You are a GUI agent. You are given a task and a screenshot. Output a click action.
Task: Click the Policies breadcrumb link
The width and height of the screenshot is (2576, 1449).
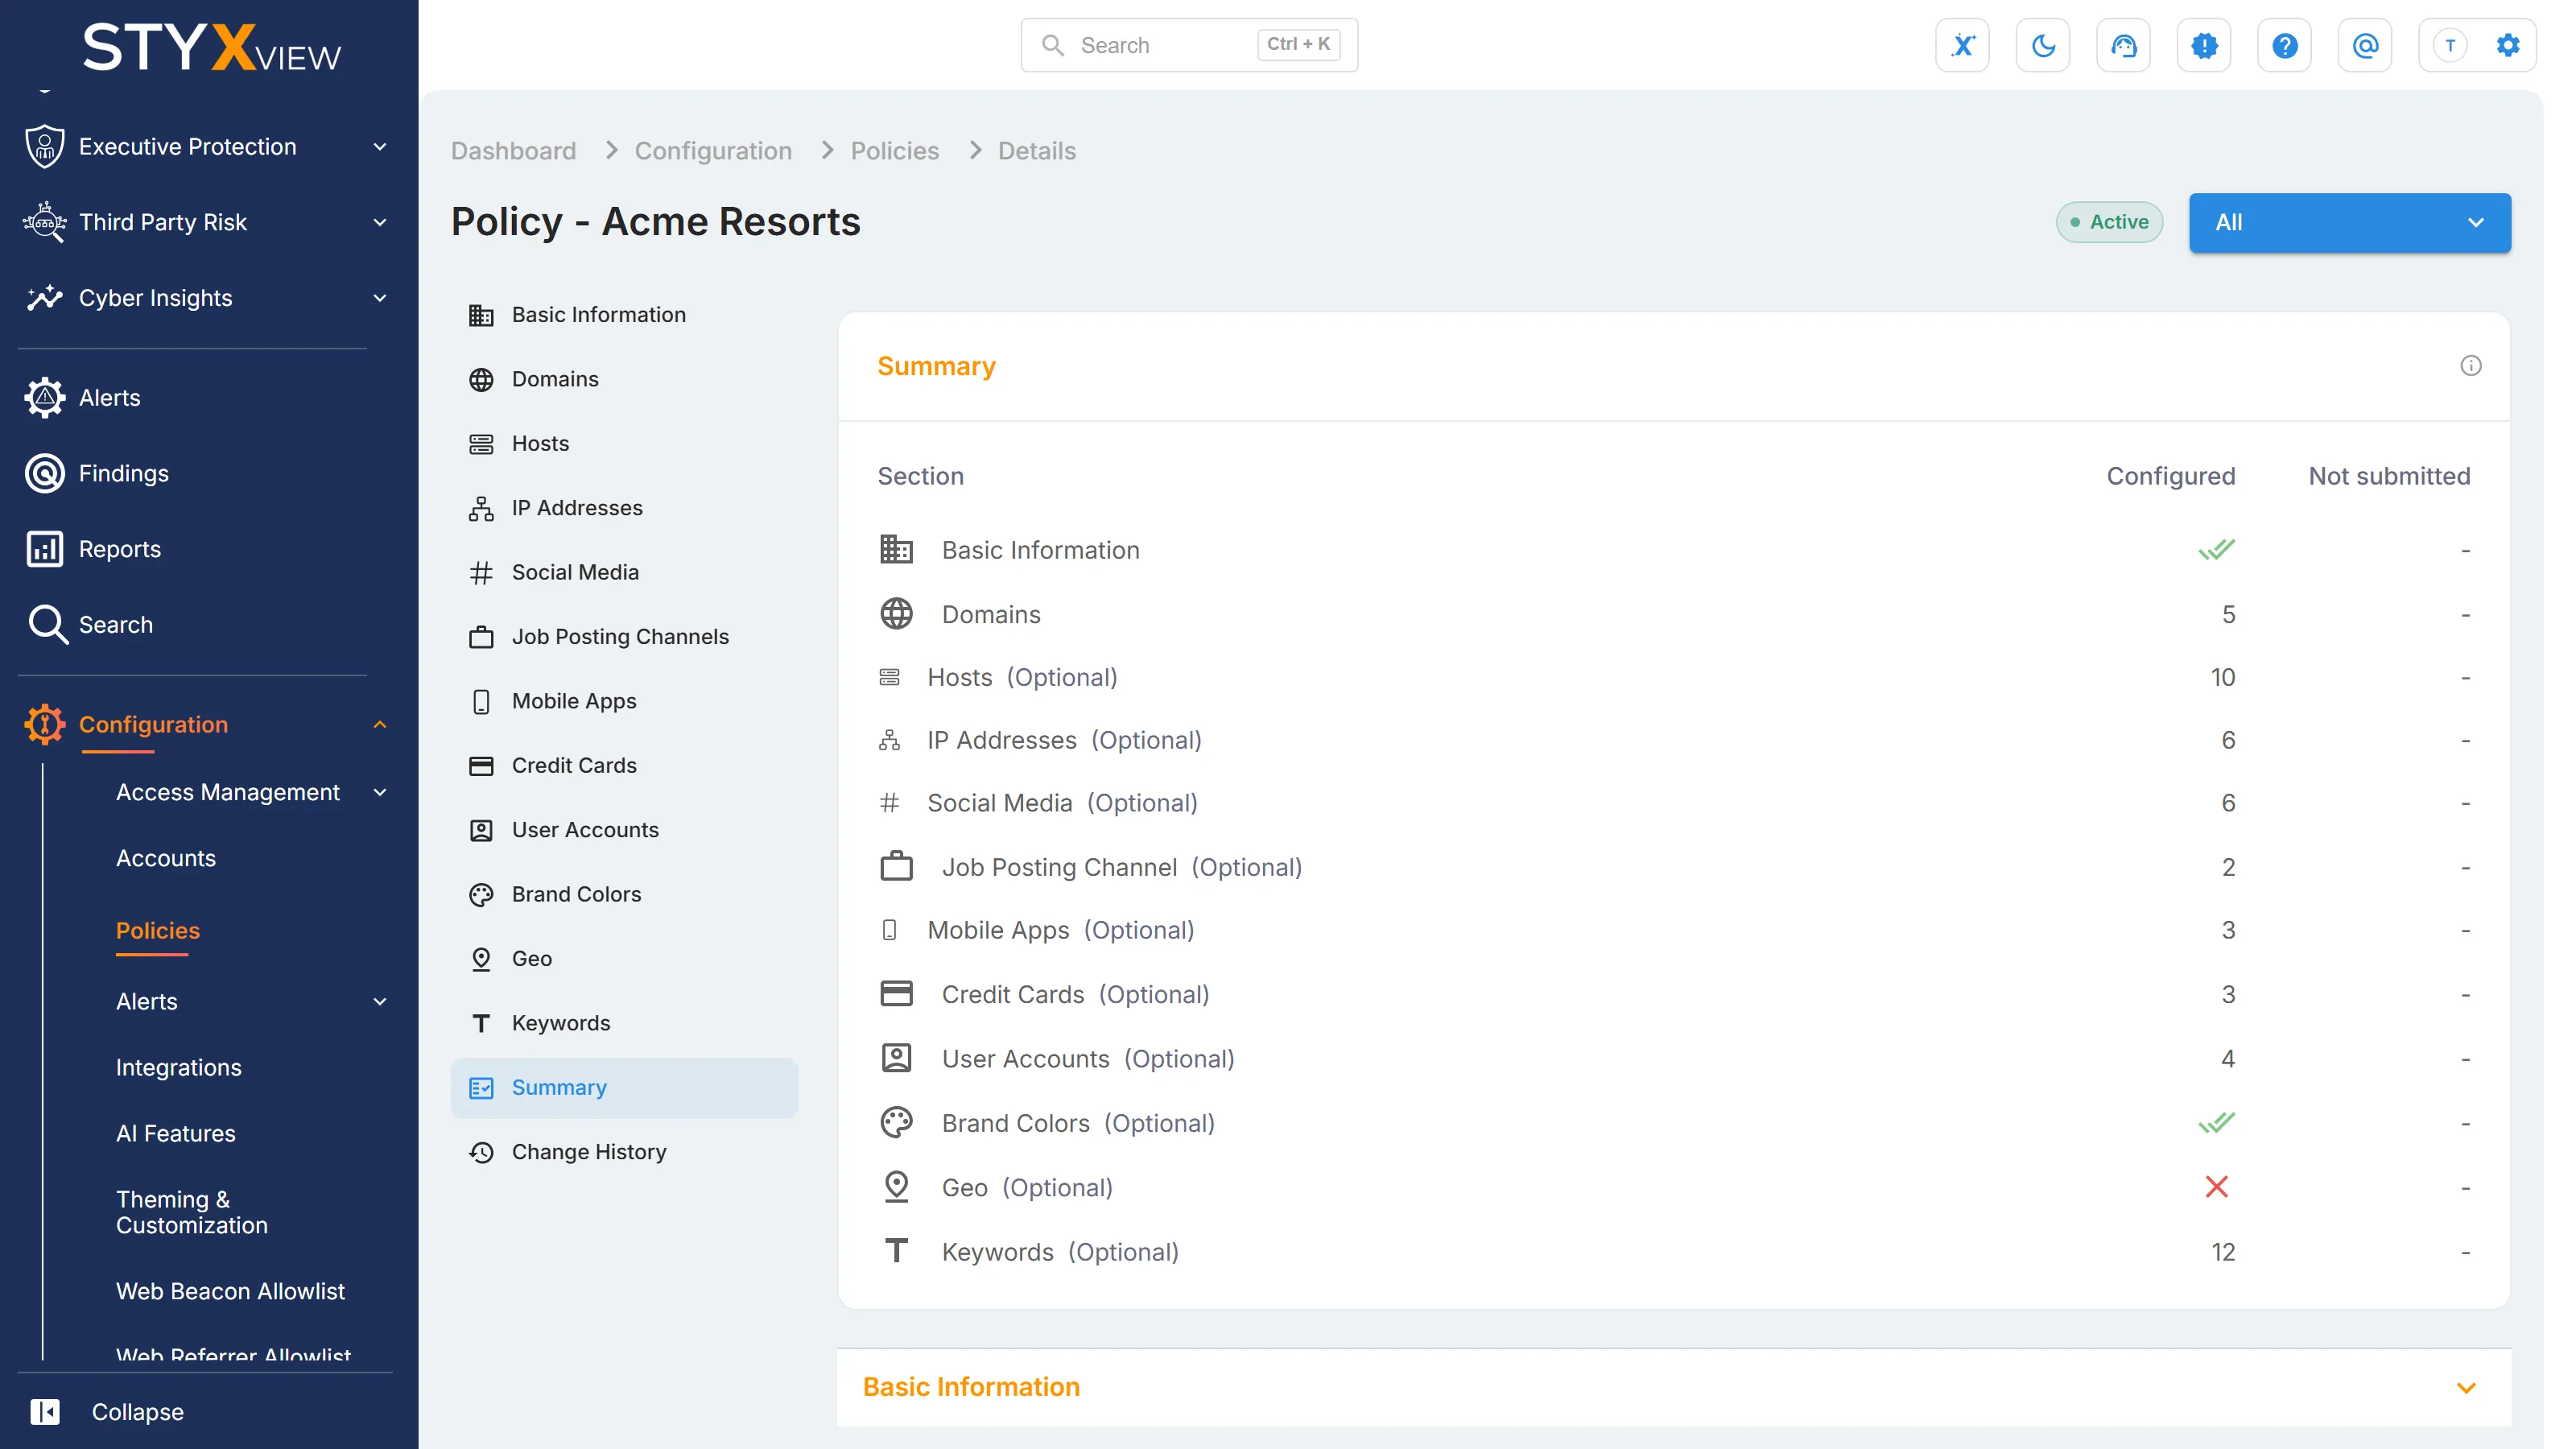pyautogui.click(x=894, y=151)
